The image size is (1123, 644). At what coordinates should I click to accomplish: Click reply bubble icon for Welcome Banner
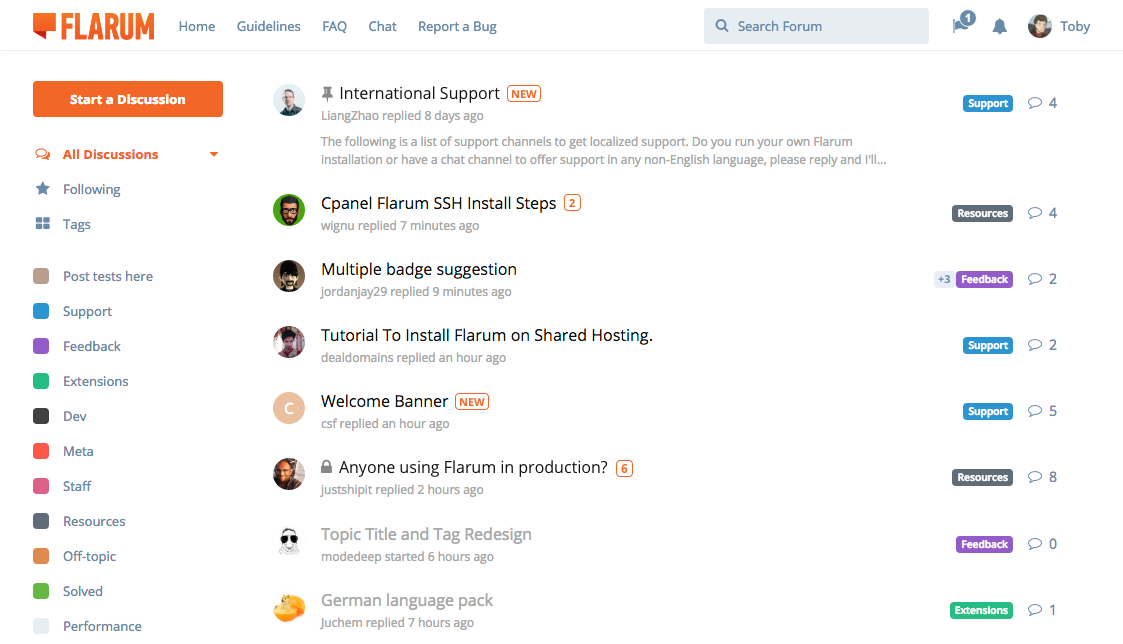(1034, 410)
